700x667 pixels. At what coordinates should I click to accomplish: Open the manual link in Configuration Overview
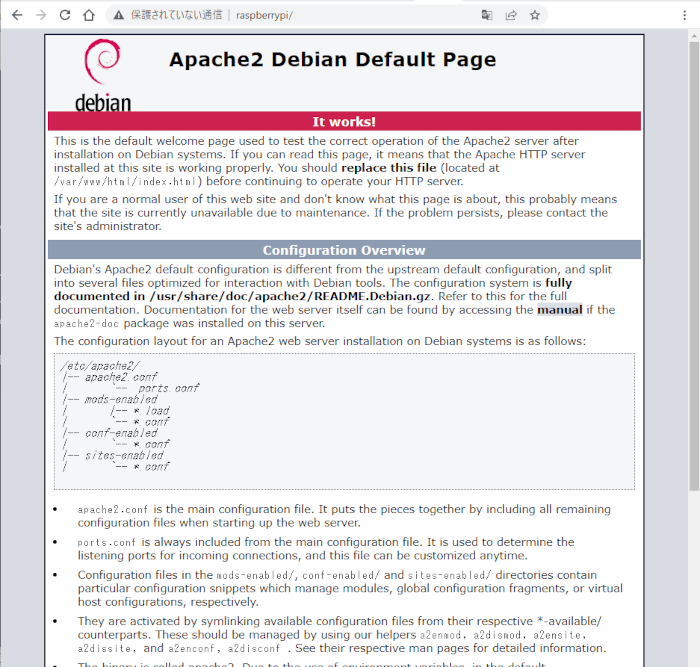click(x=560, y=310)
